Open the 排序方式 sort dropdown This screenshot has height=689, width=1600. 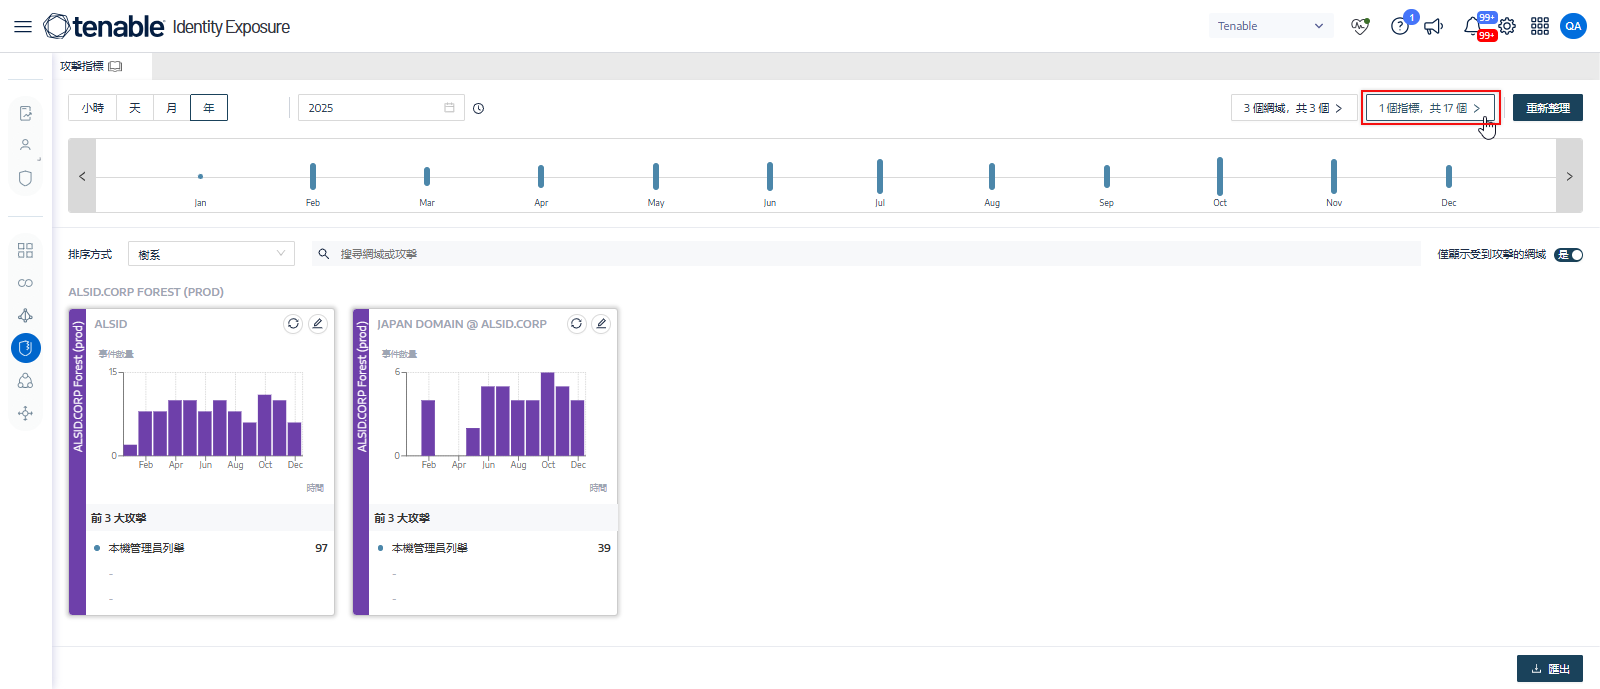point(211,254)
